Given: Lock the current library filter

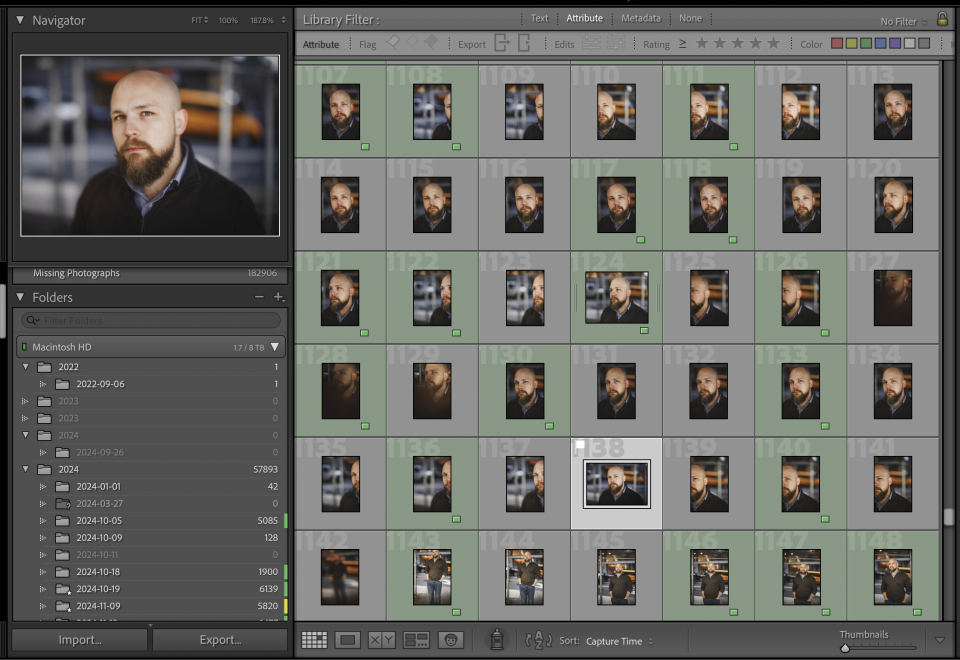Looking at the screenshot, I should point(944,18).
